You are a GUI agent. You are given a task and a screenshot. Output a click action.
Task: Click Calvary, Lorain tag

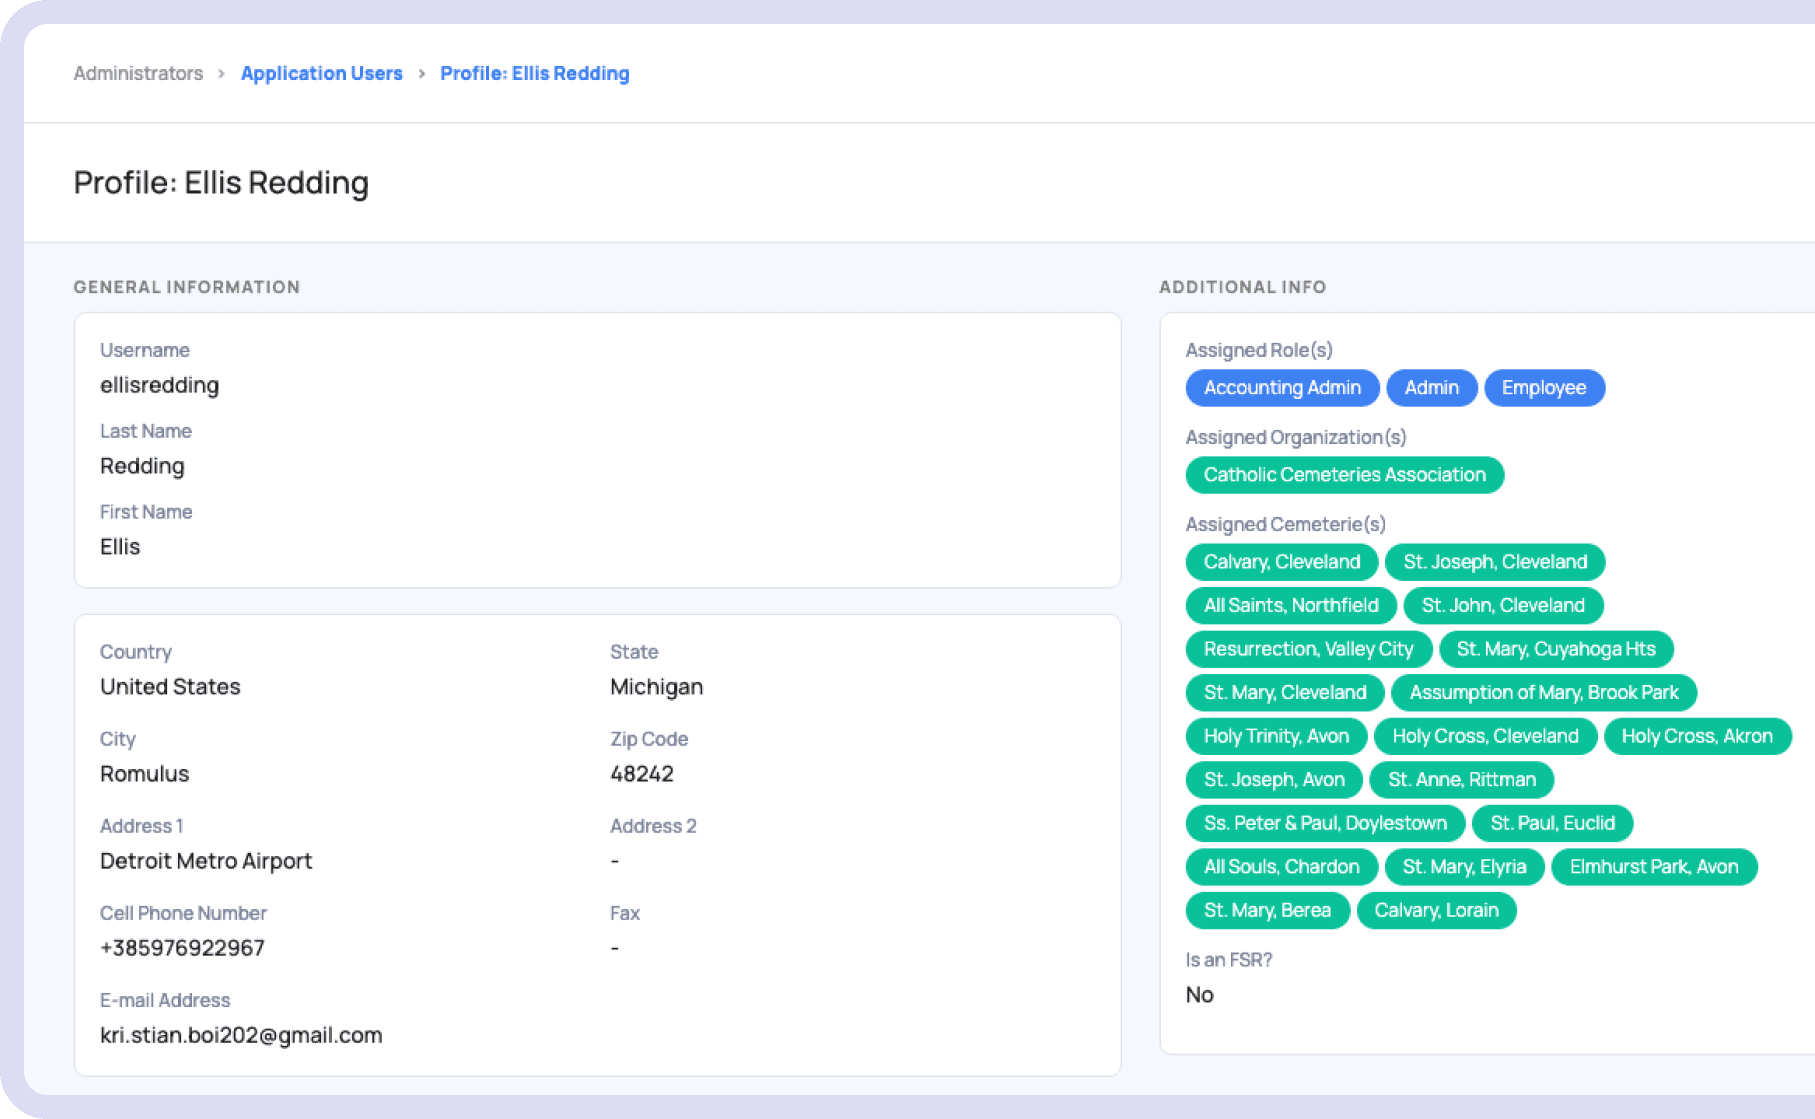(x=1436, y=910)
